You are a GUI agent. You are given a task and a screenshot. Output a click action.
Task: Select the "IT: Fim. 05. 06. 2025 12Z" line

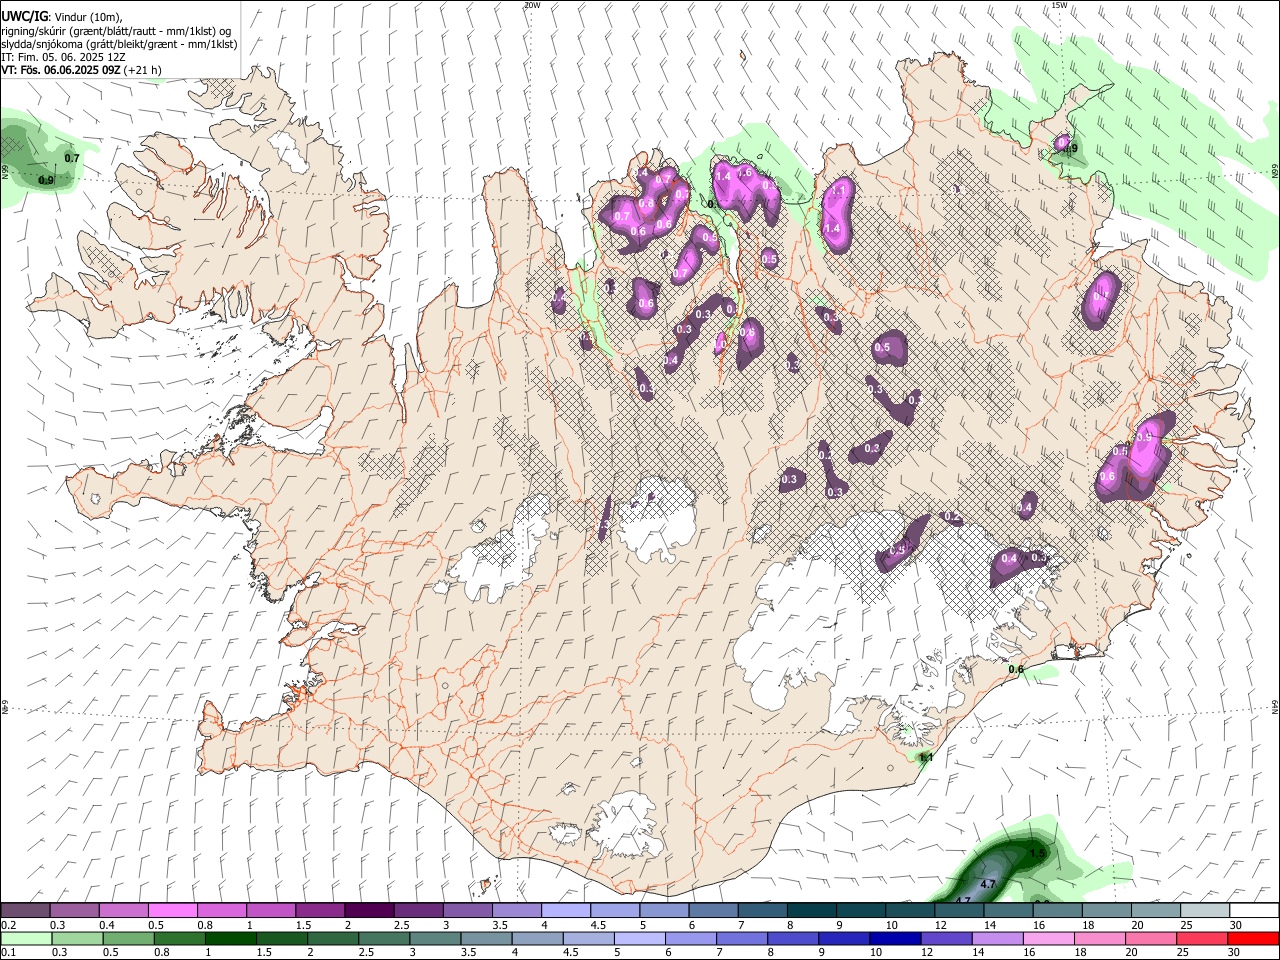(x=64, y=57)
